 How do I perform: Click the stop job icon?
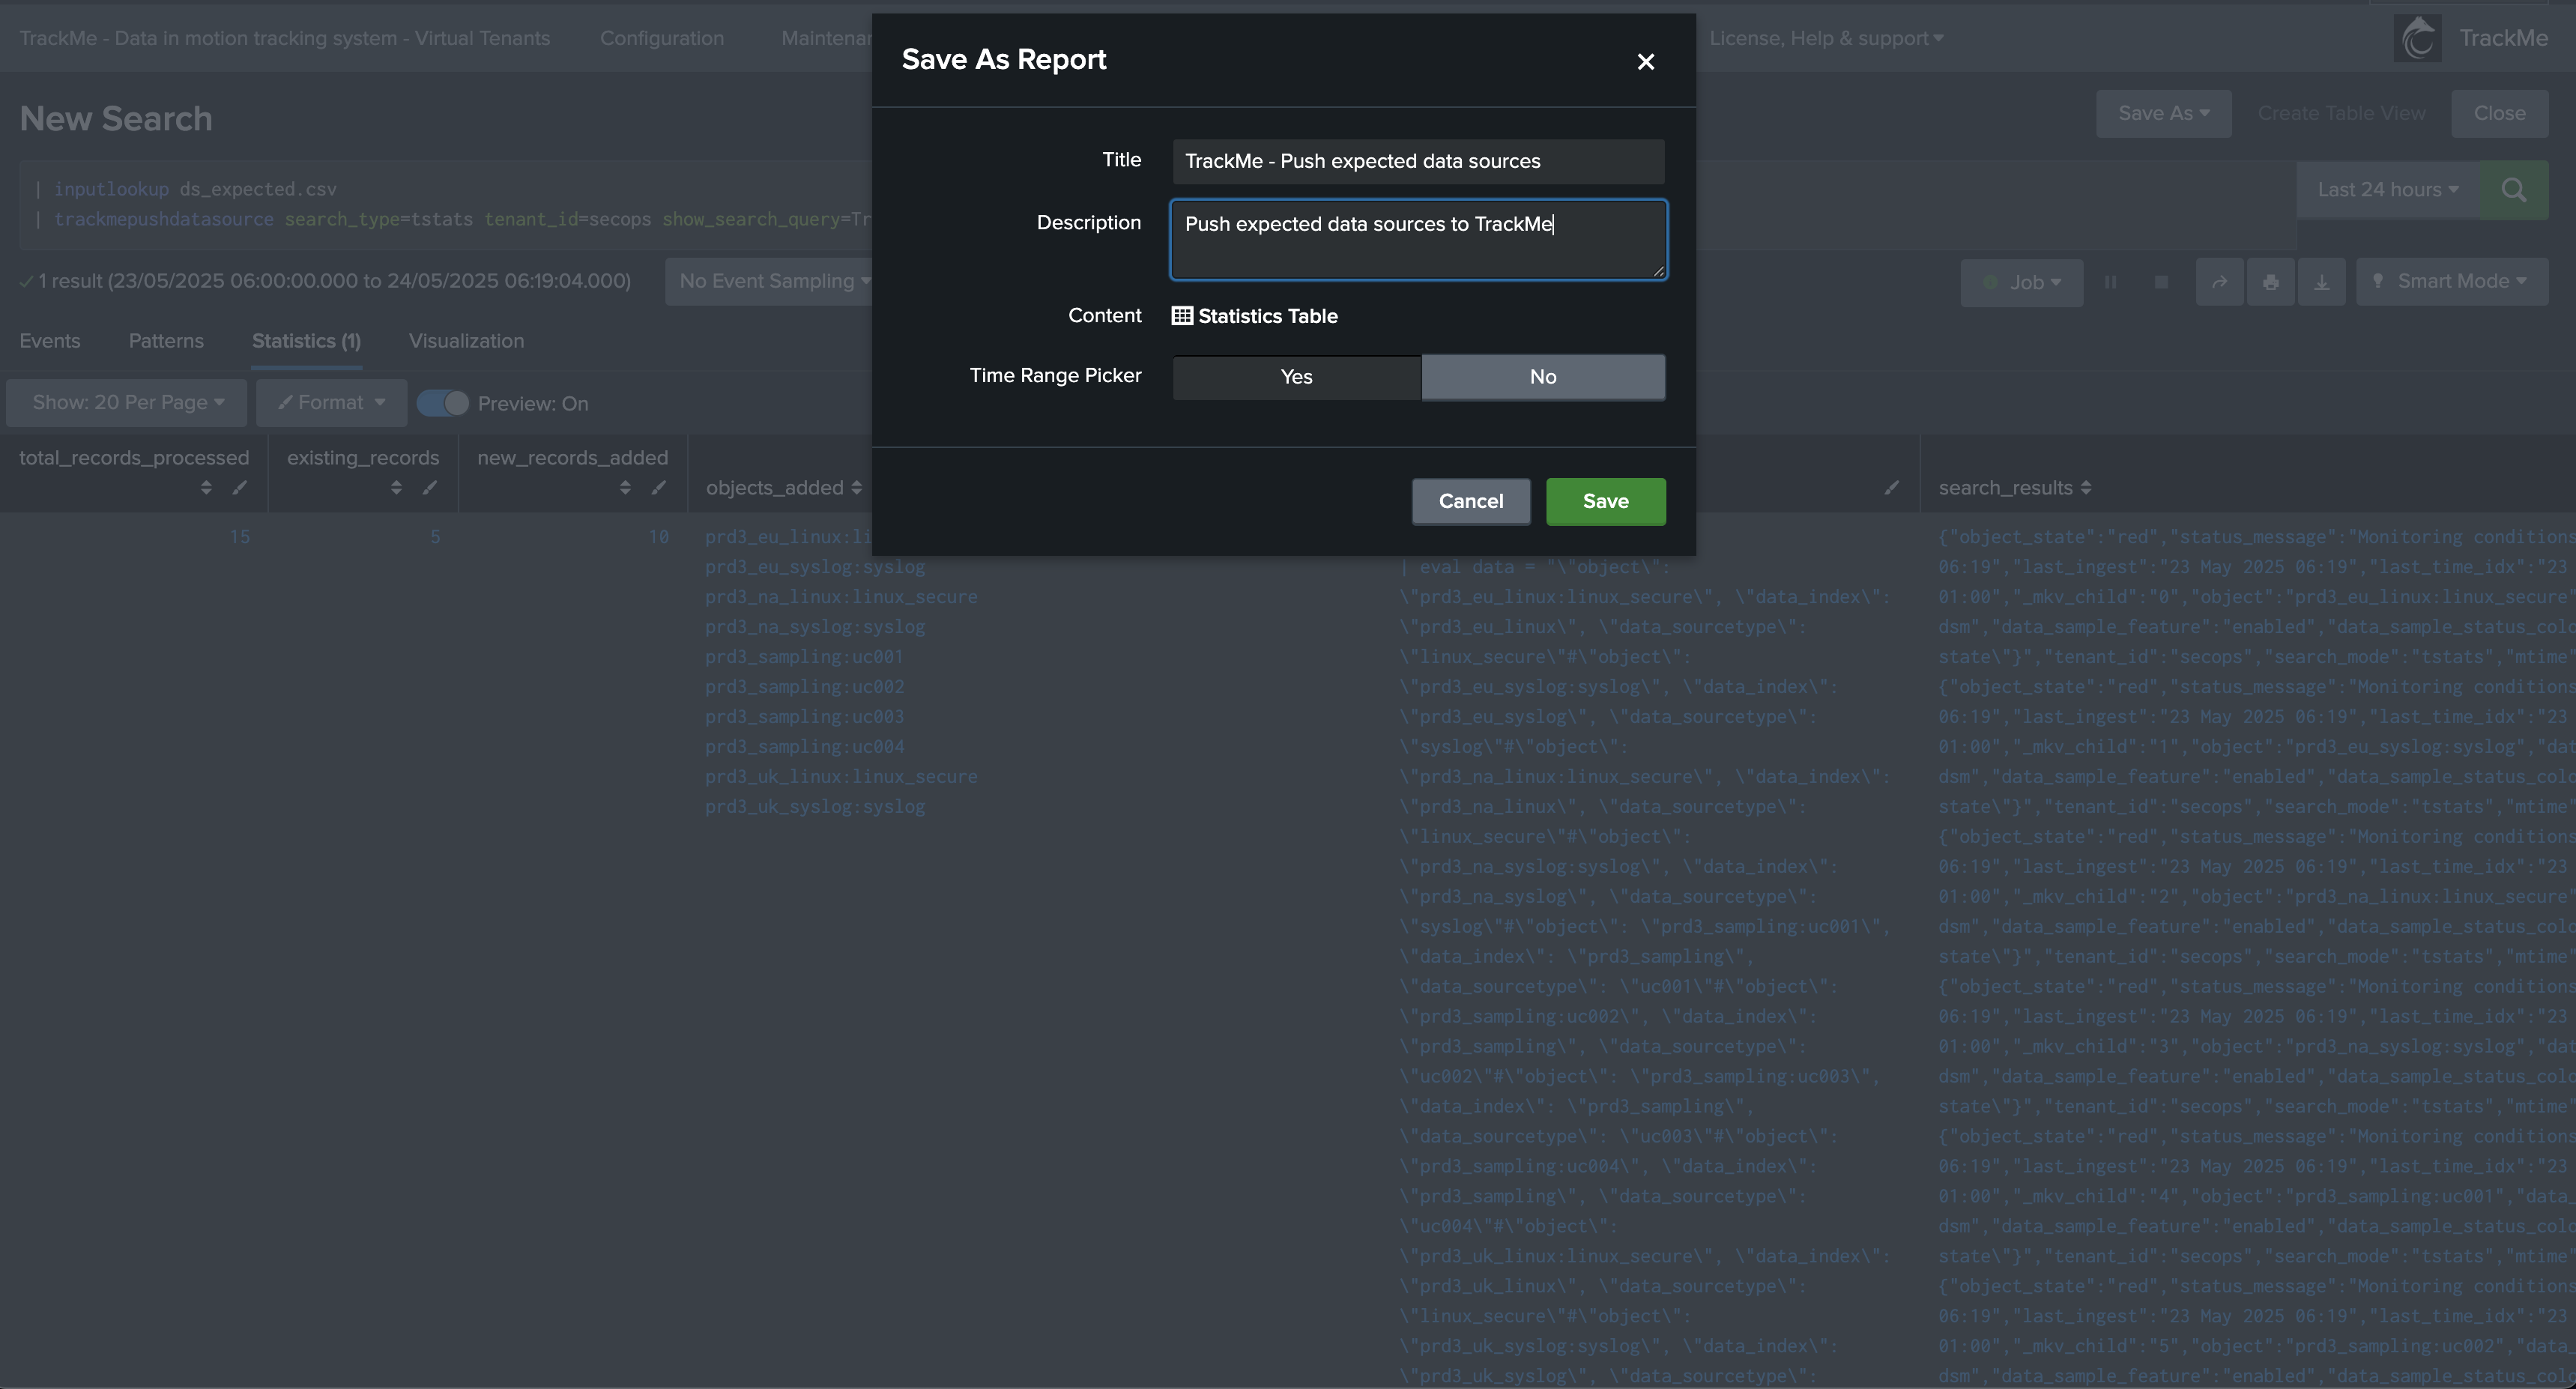point(2160,282)
